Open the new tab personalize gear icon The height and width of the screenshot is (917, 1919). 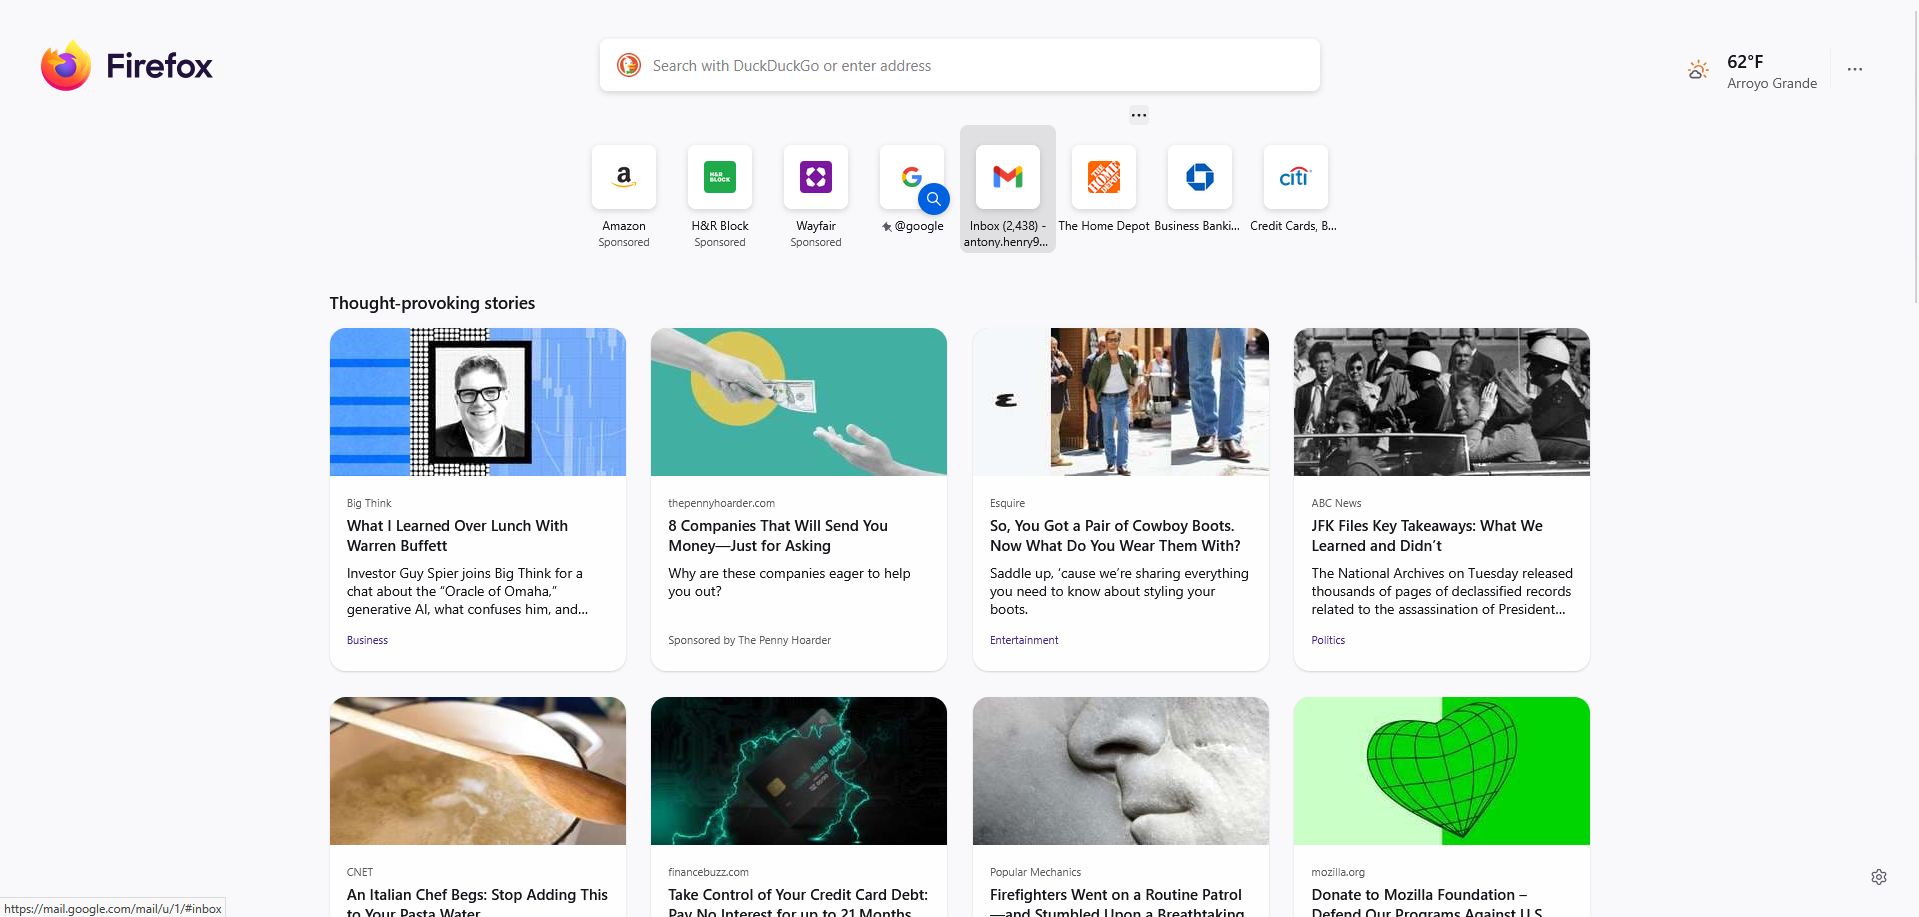pyautogui.click(x=1879, y=877)
